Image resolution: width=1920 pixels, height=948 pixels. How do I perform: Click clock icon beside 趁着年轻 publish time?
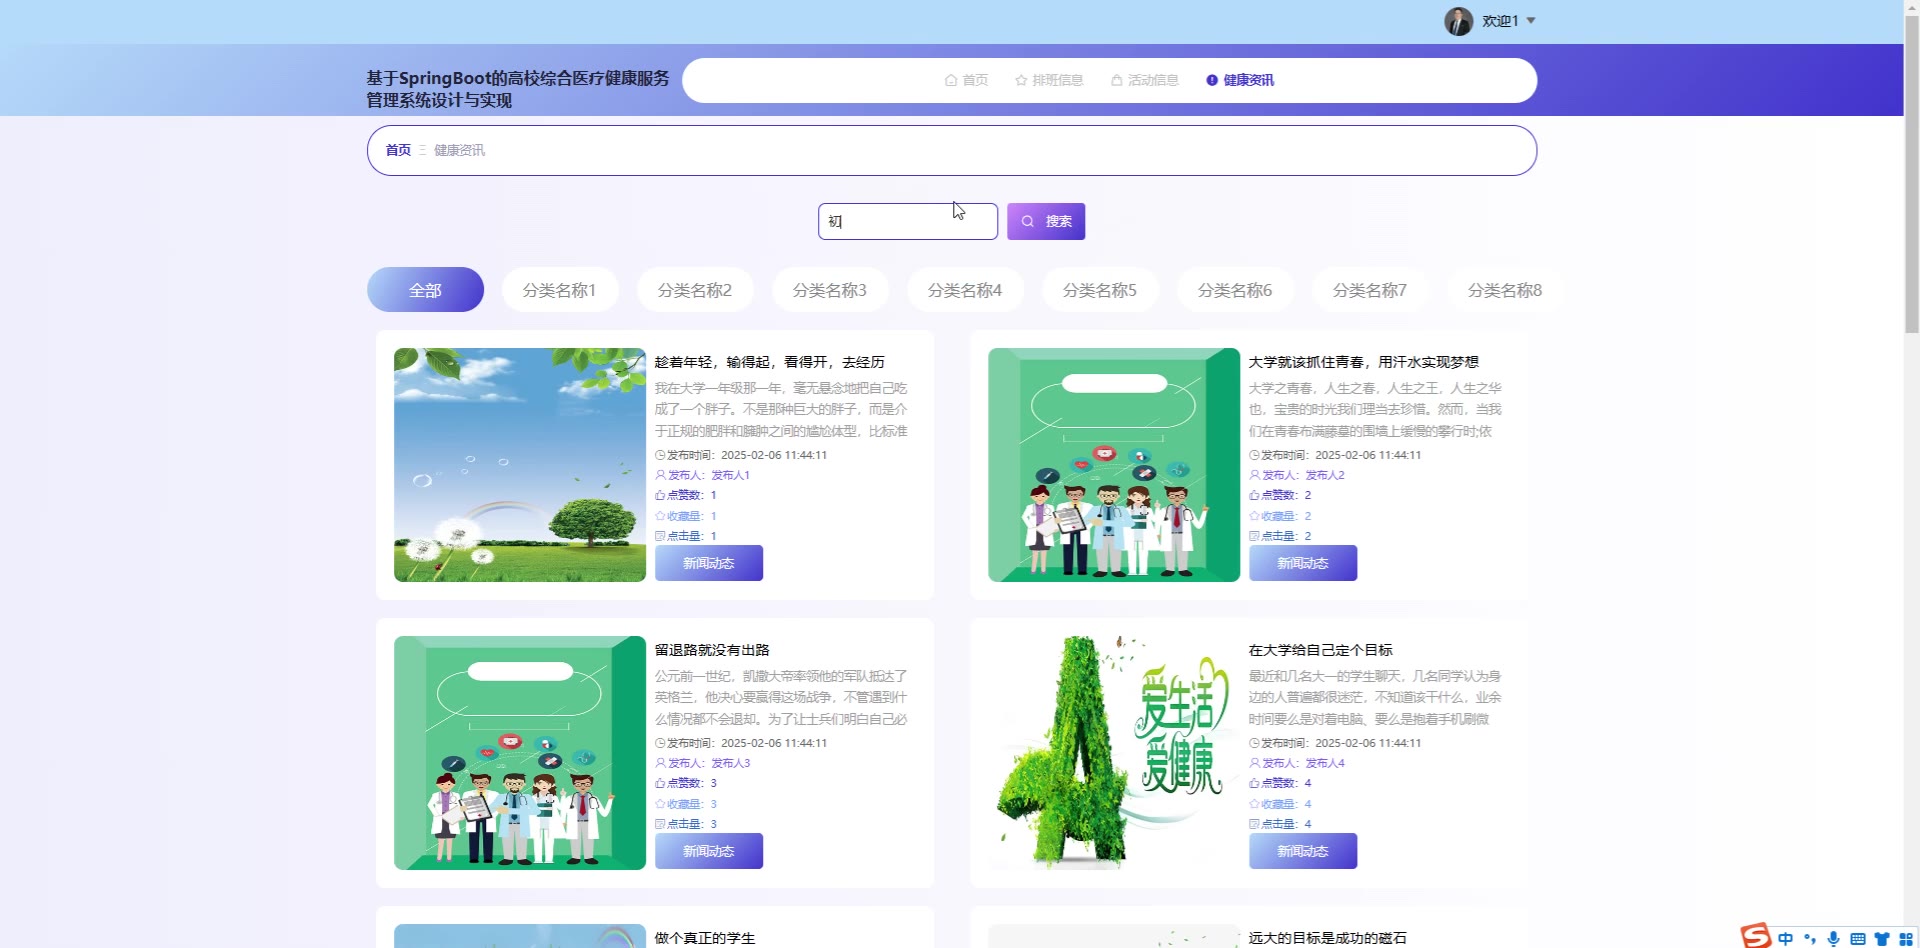pos(660,455)
